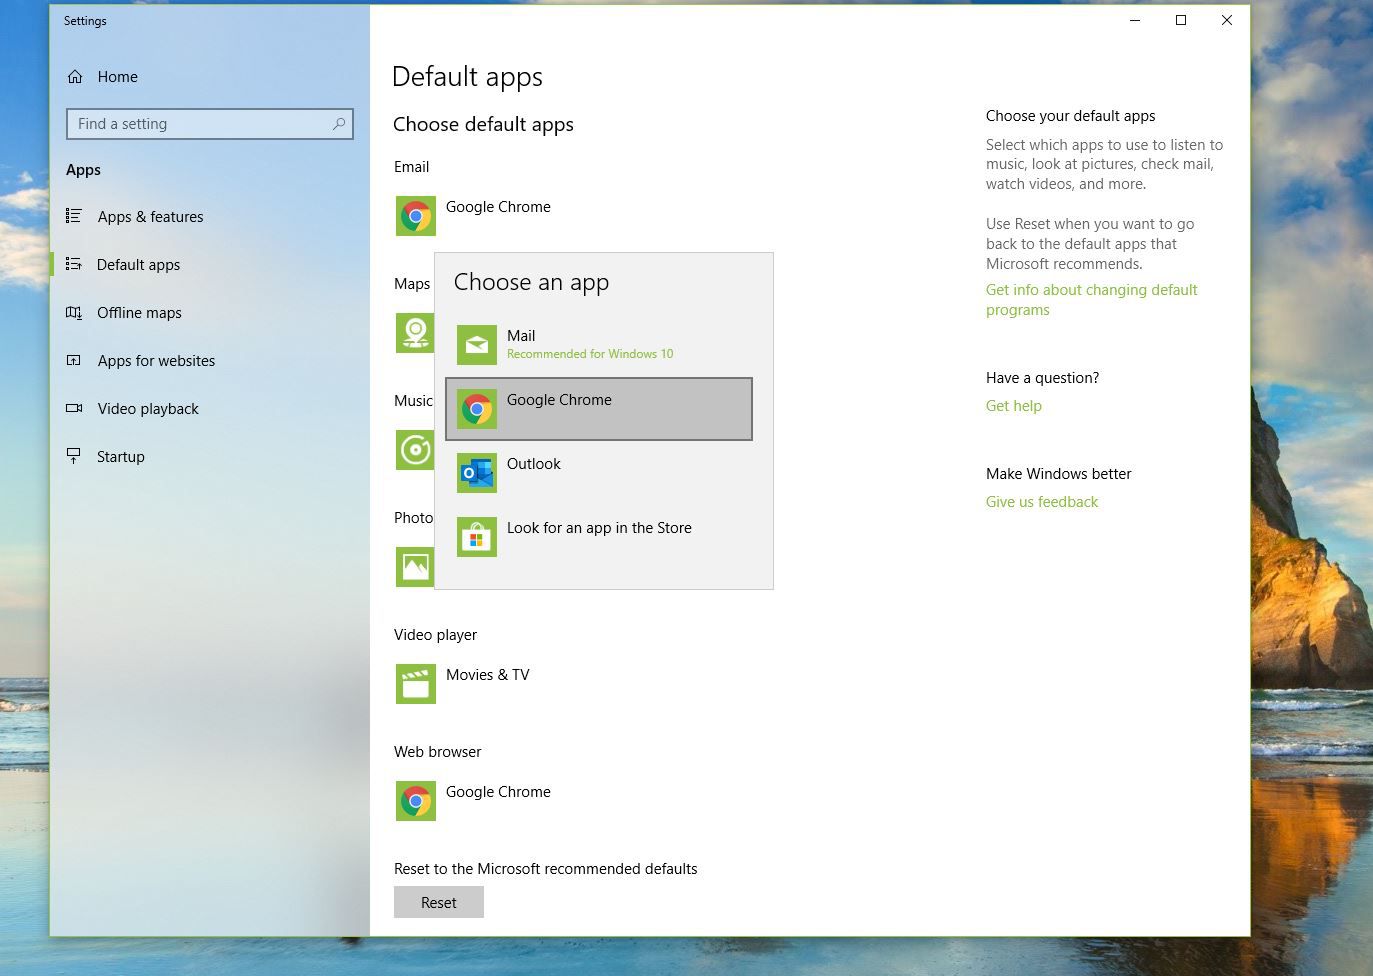Choose Outlook as the default email app

pyautogui.click(x=599, y=473)
